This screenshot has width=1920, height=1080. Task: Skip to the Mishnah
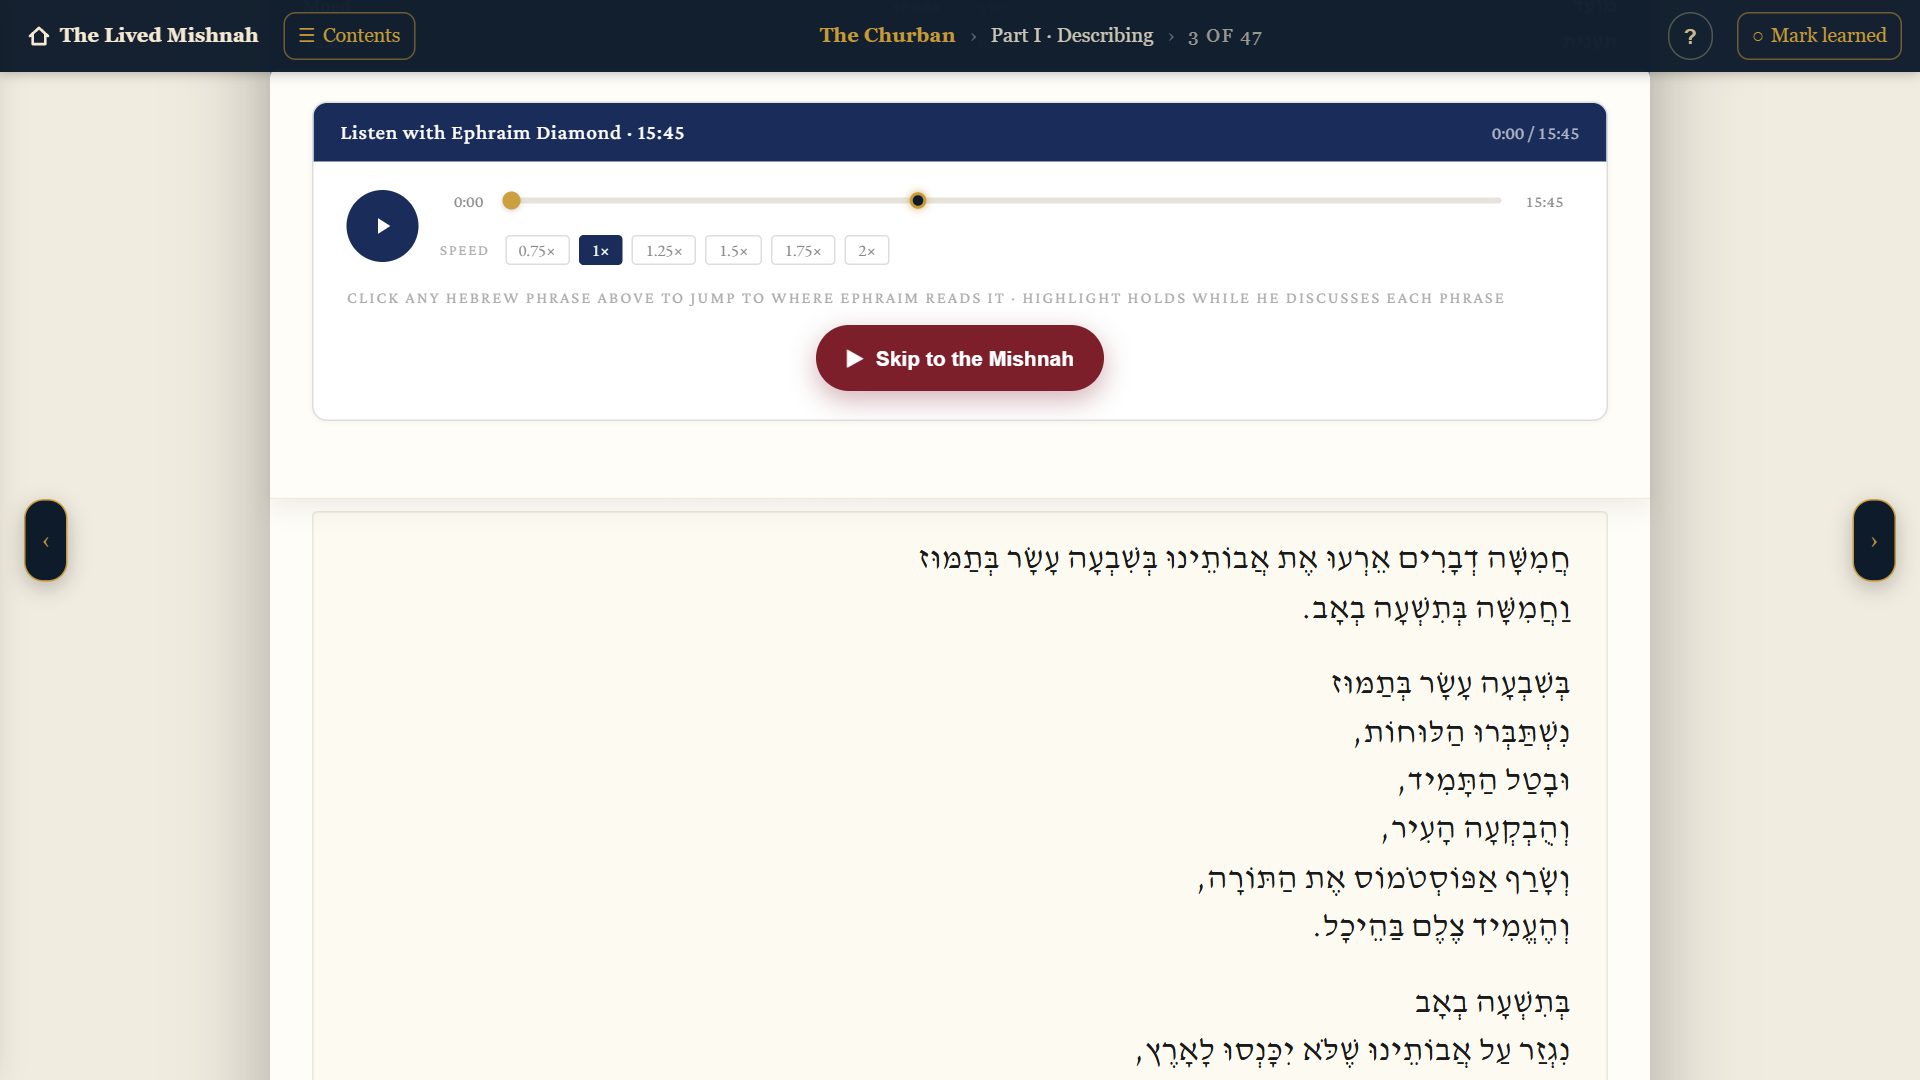(960, 358)
